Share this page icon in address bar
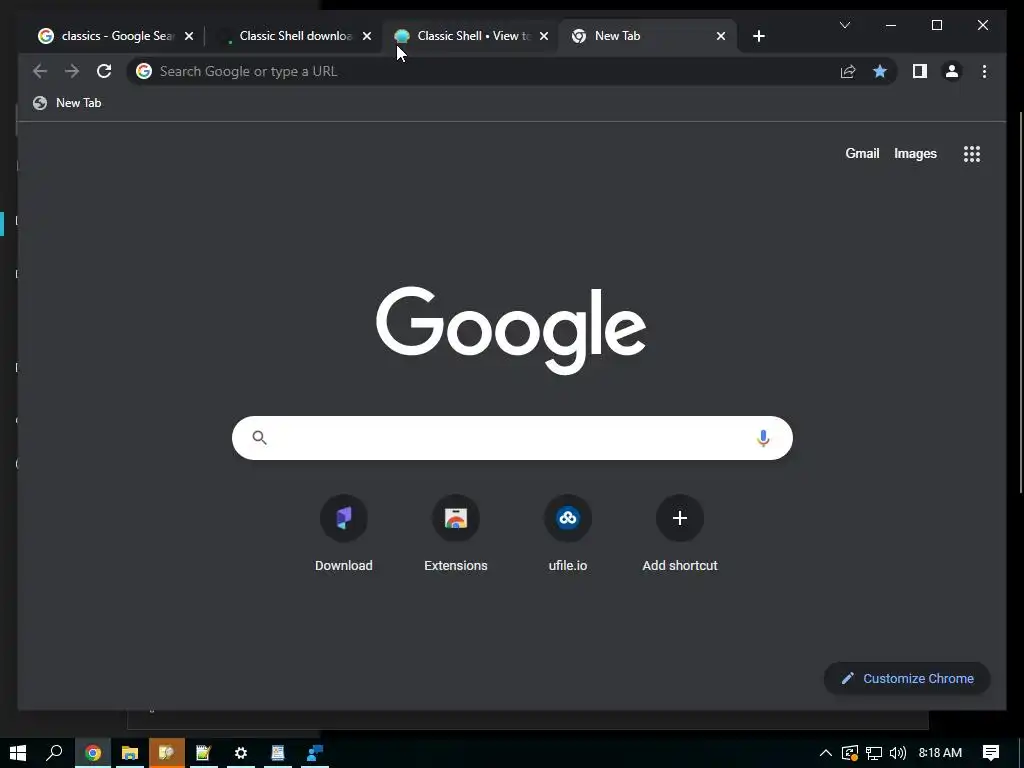 coord(848,71)
